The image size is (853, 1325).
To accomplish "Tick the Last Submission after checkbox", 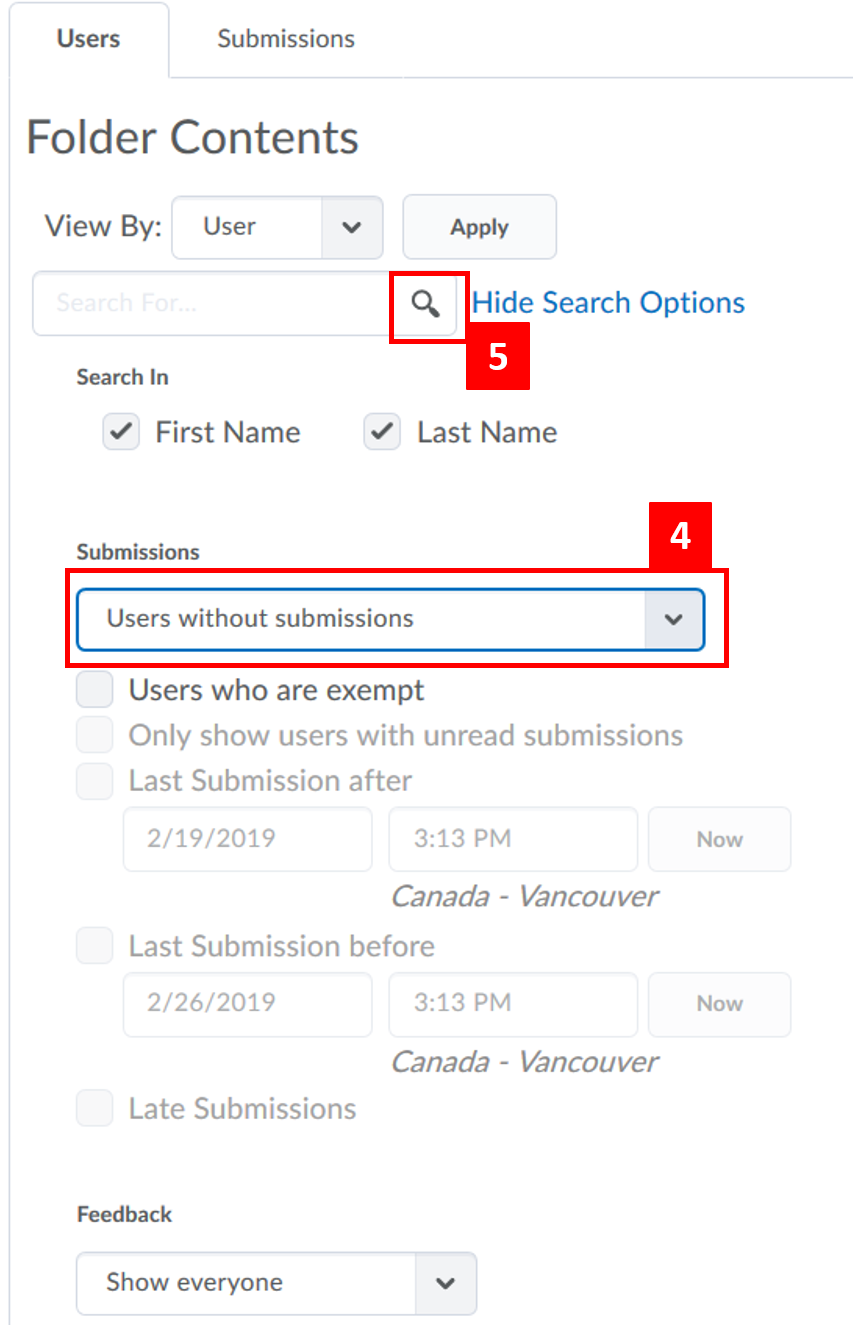I will (95, 780).
